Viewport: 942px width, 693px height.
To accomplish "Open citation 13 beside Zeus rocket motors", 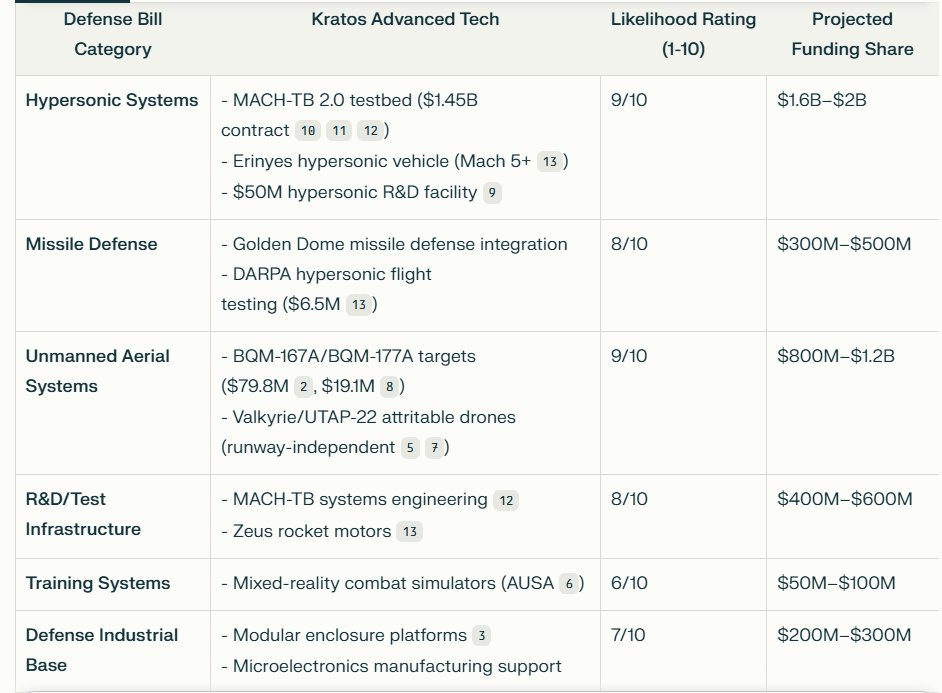I will click(410, 531).
